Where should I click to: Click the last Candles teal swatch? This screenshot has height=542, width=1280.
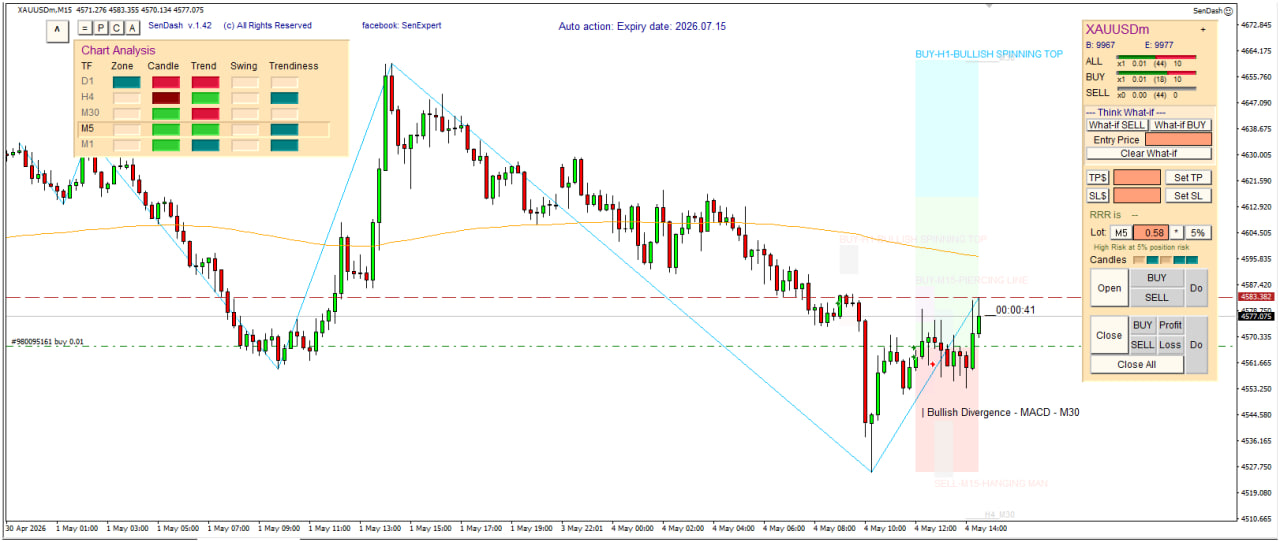click(x=1192, y=260)
